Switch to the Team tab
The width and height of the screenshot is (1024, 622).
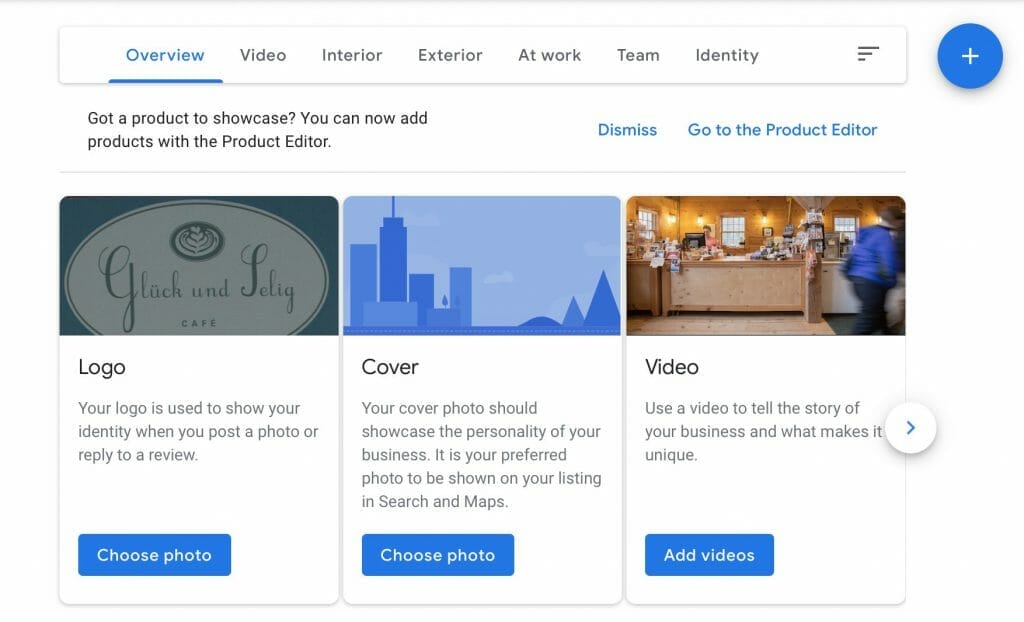[638, 55]
